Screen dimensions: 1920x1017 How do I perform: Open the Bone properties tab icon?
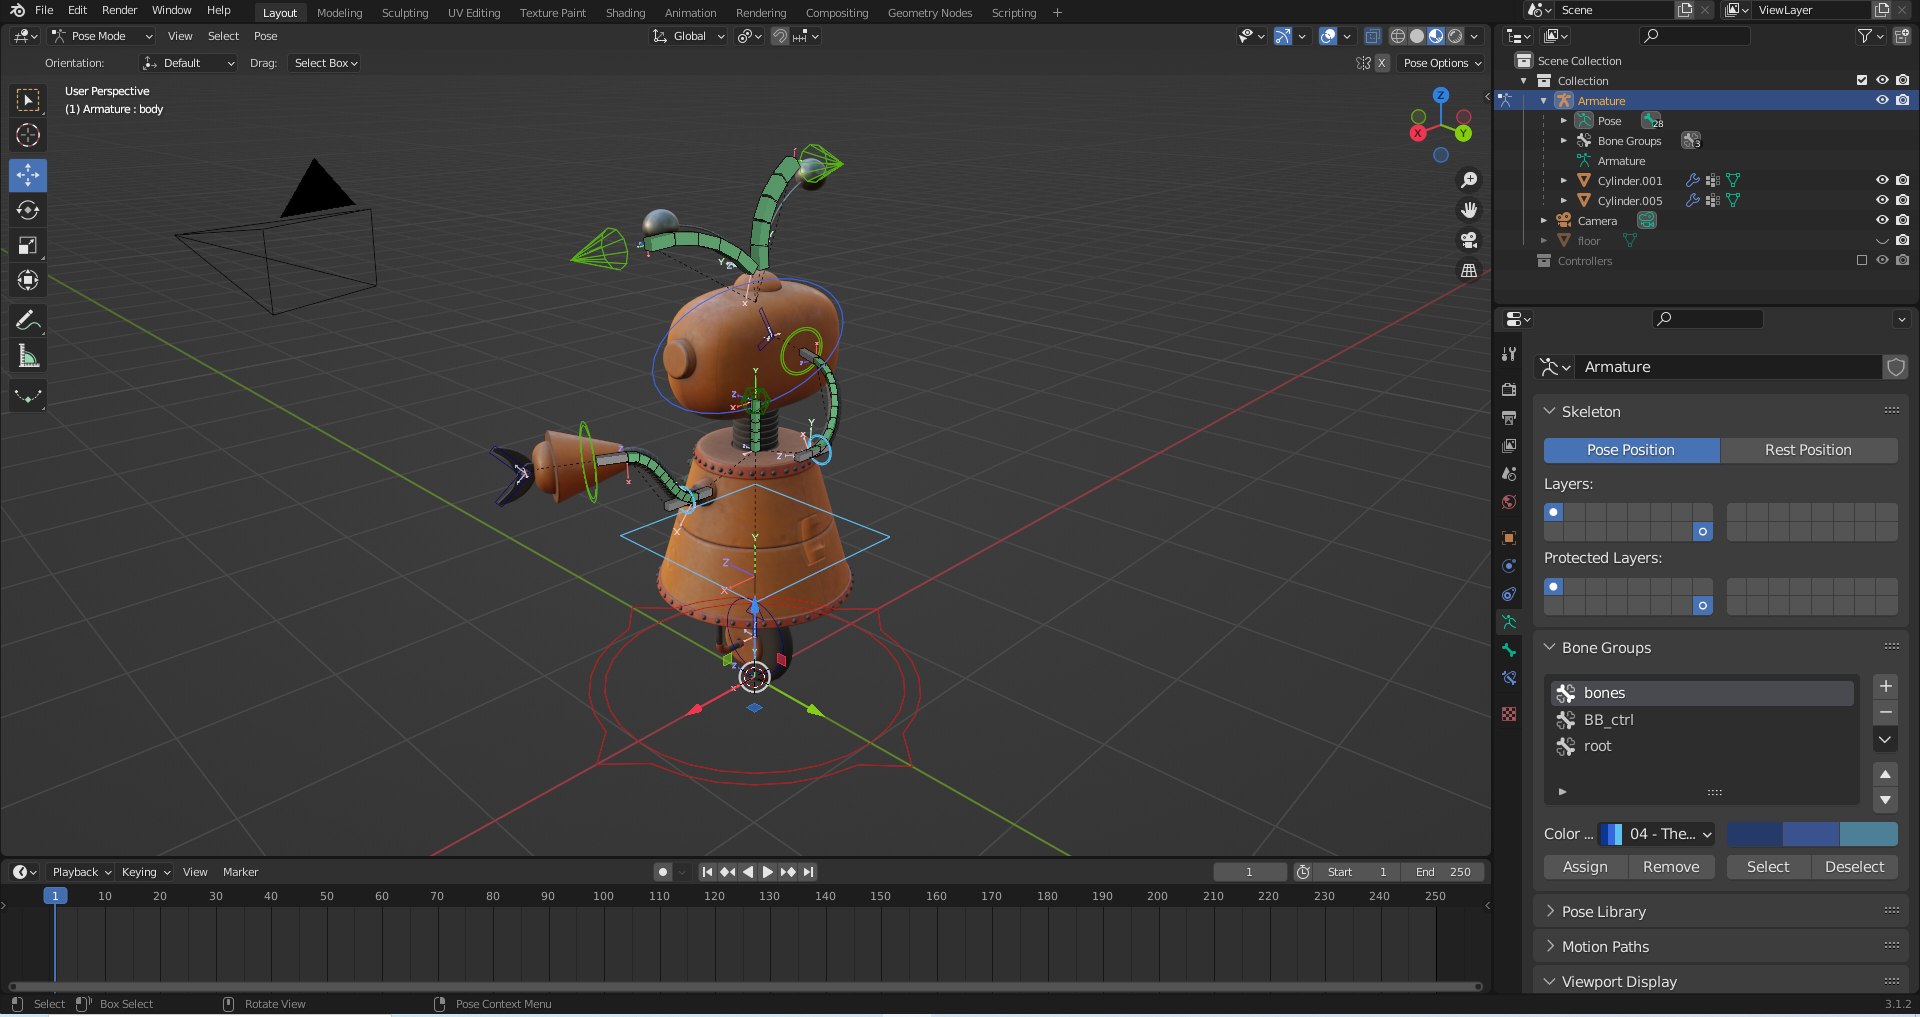click(1509, 650)
